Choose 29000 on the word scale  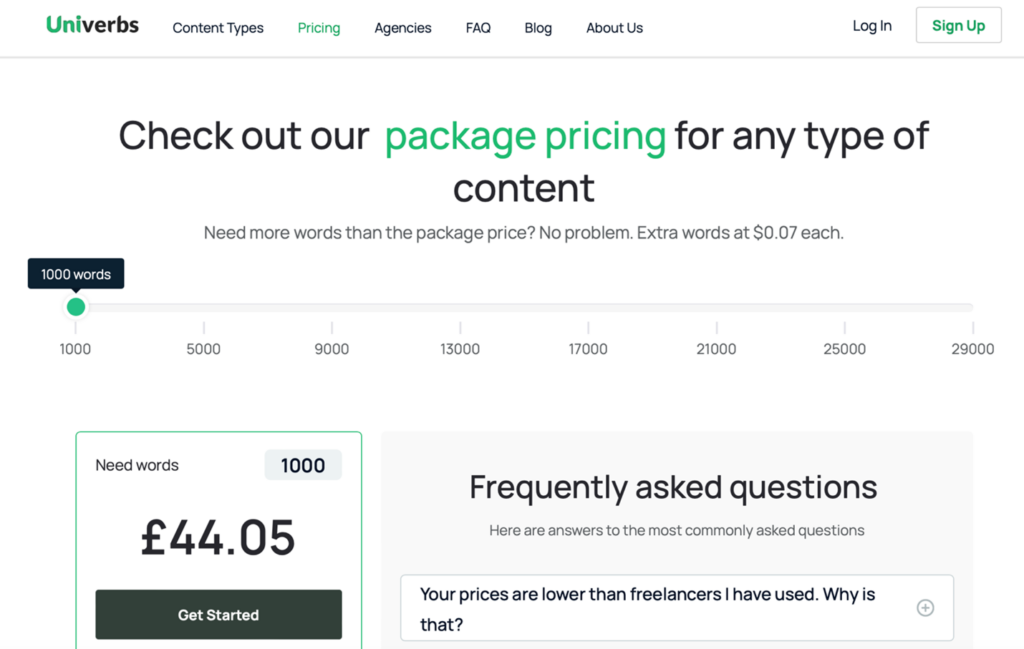tap(972, 349)
